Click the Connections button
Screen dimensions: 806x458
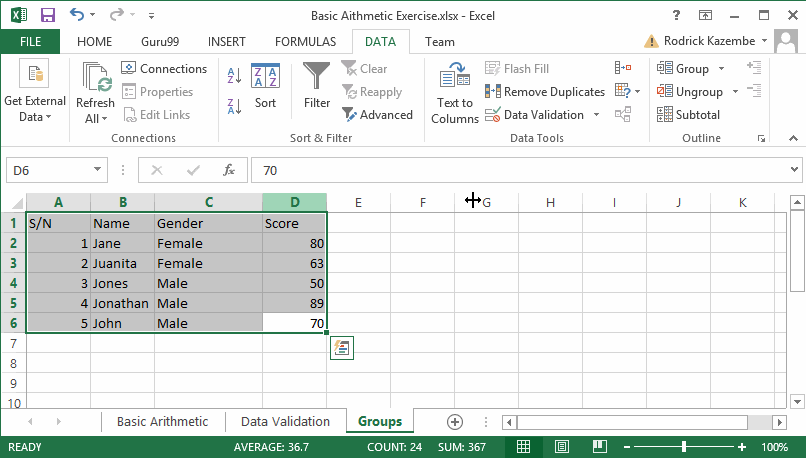pyautogui.click(x=164, y=69)
